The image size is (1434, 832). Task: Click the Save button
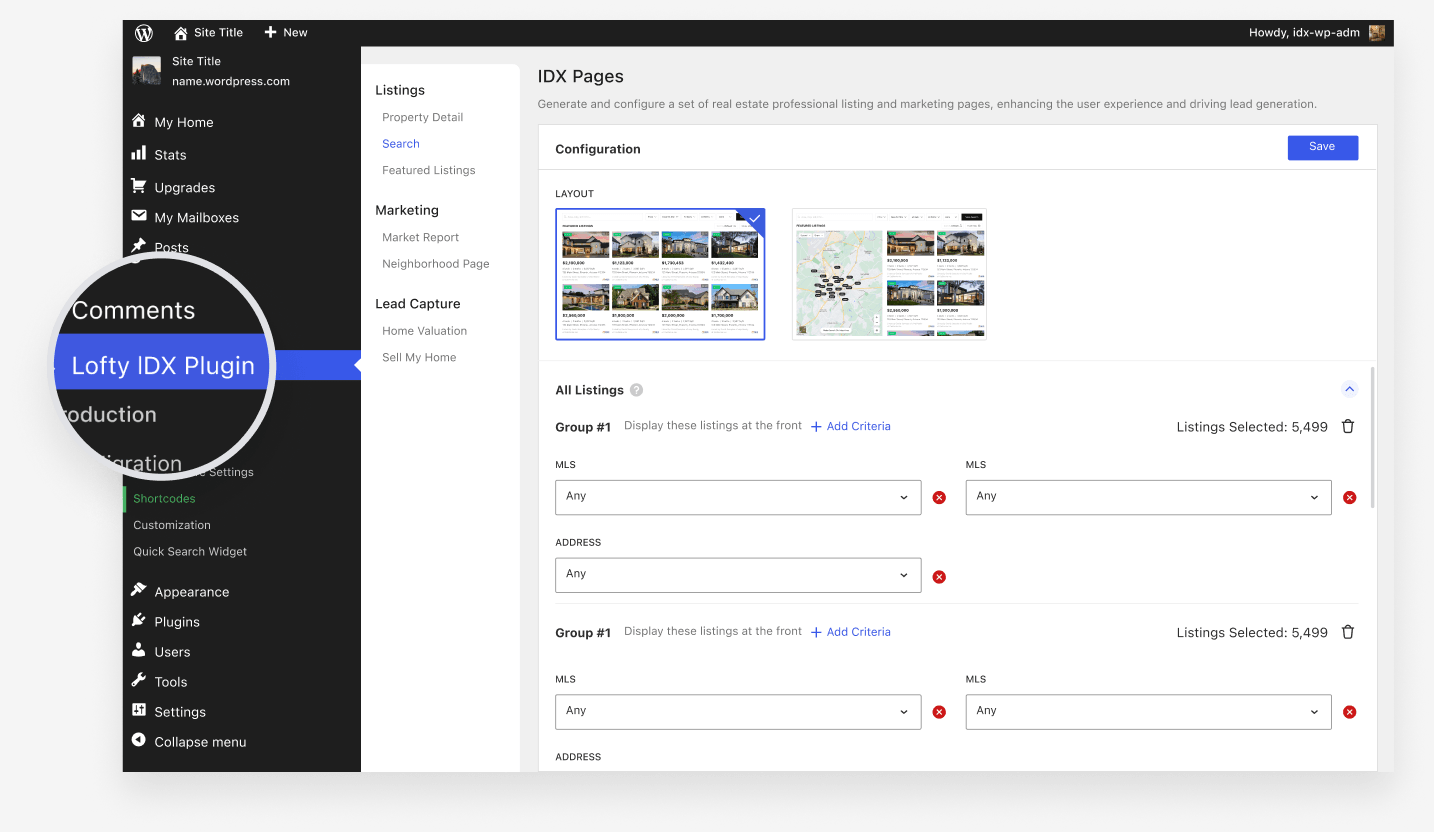[1322, 147]
